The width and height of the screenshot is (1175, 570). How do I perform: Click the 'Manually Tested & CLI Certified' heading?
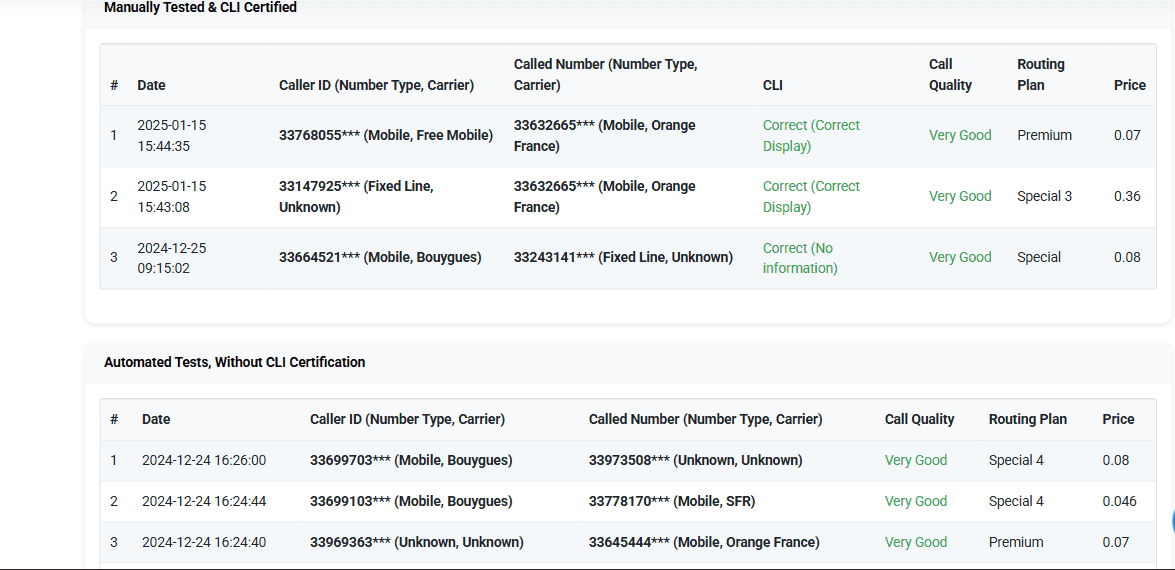click(x=200, y=8)
